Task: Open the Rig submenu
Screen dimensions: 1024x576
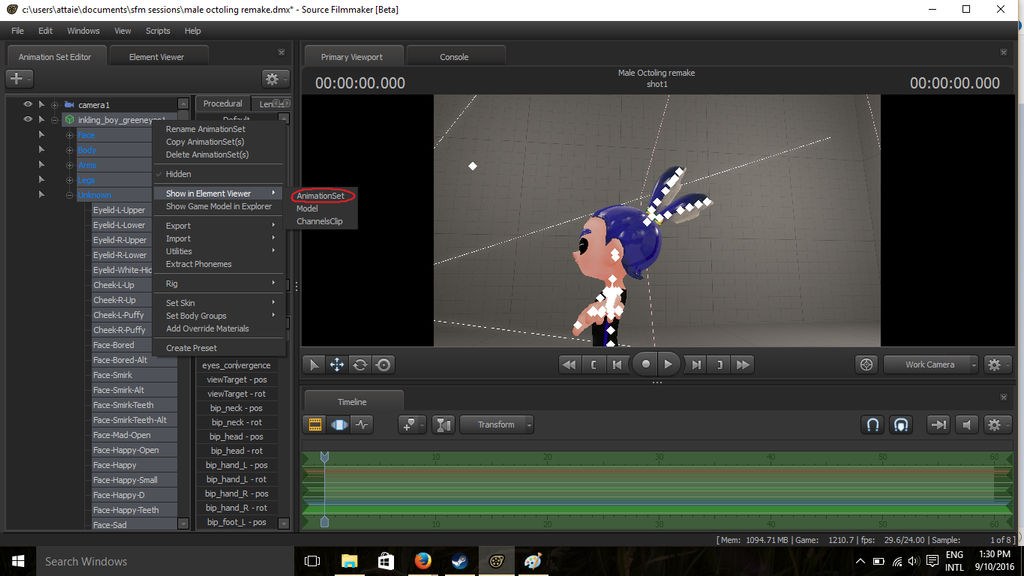Action: coord(219,283)
